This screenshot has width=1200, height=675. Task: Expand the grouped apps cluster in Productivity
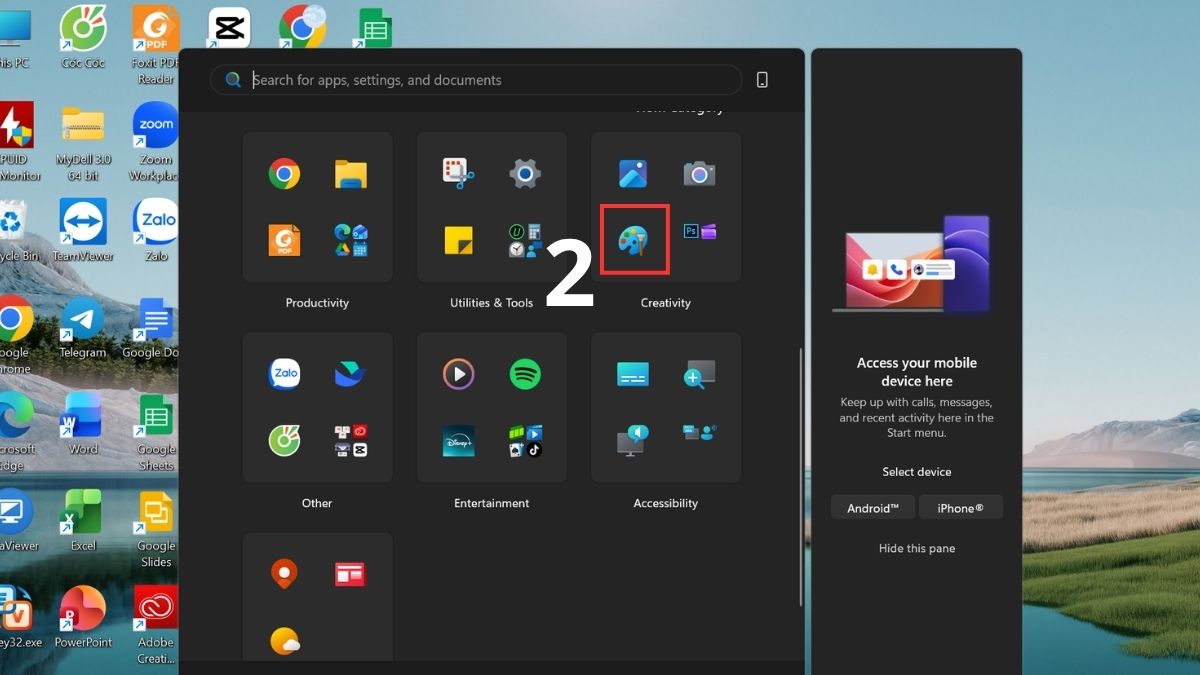pos(350,239)
